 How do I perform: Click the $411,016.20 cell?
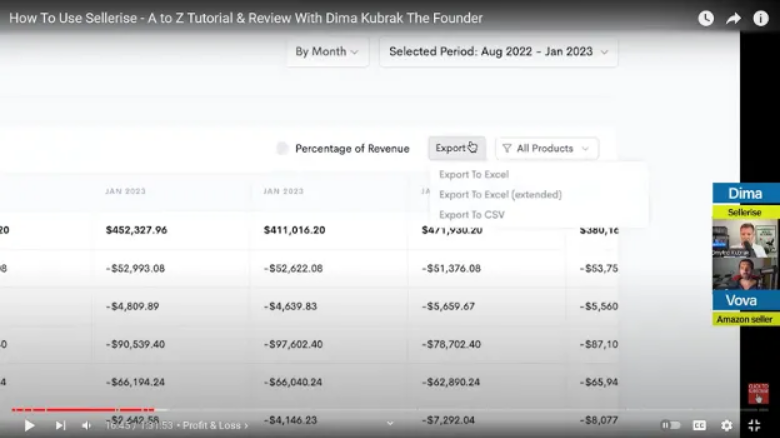click(294, 230)
